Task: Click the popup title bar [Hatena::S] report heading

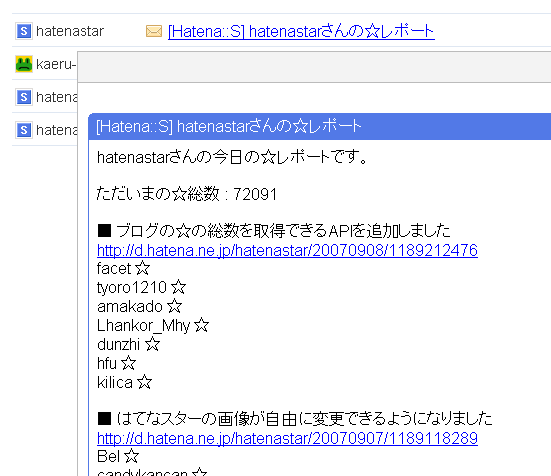Action: point(229,126)
